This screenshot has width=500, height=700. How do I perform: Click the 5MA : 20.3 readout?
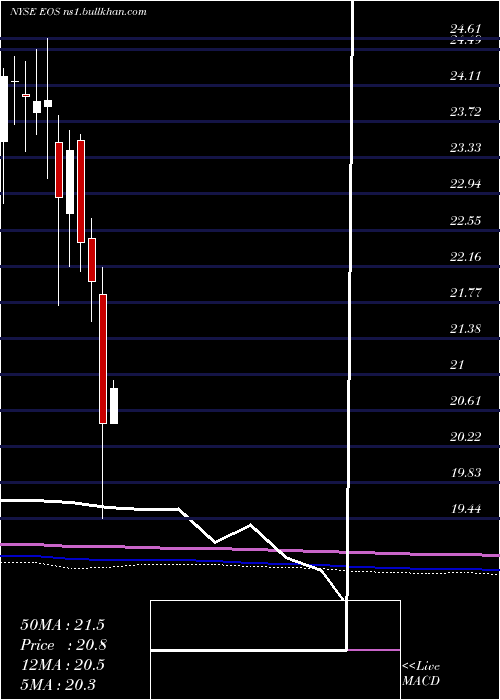coord(58,684)
